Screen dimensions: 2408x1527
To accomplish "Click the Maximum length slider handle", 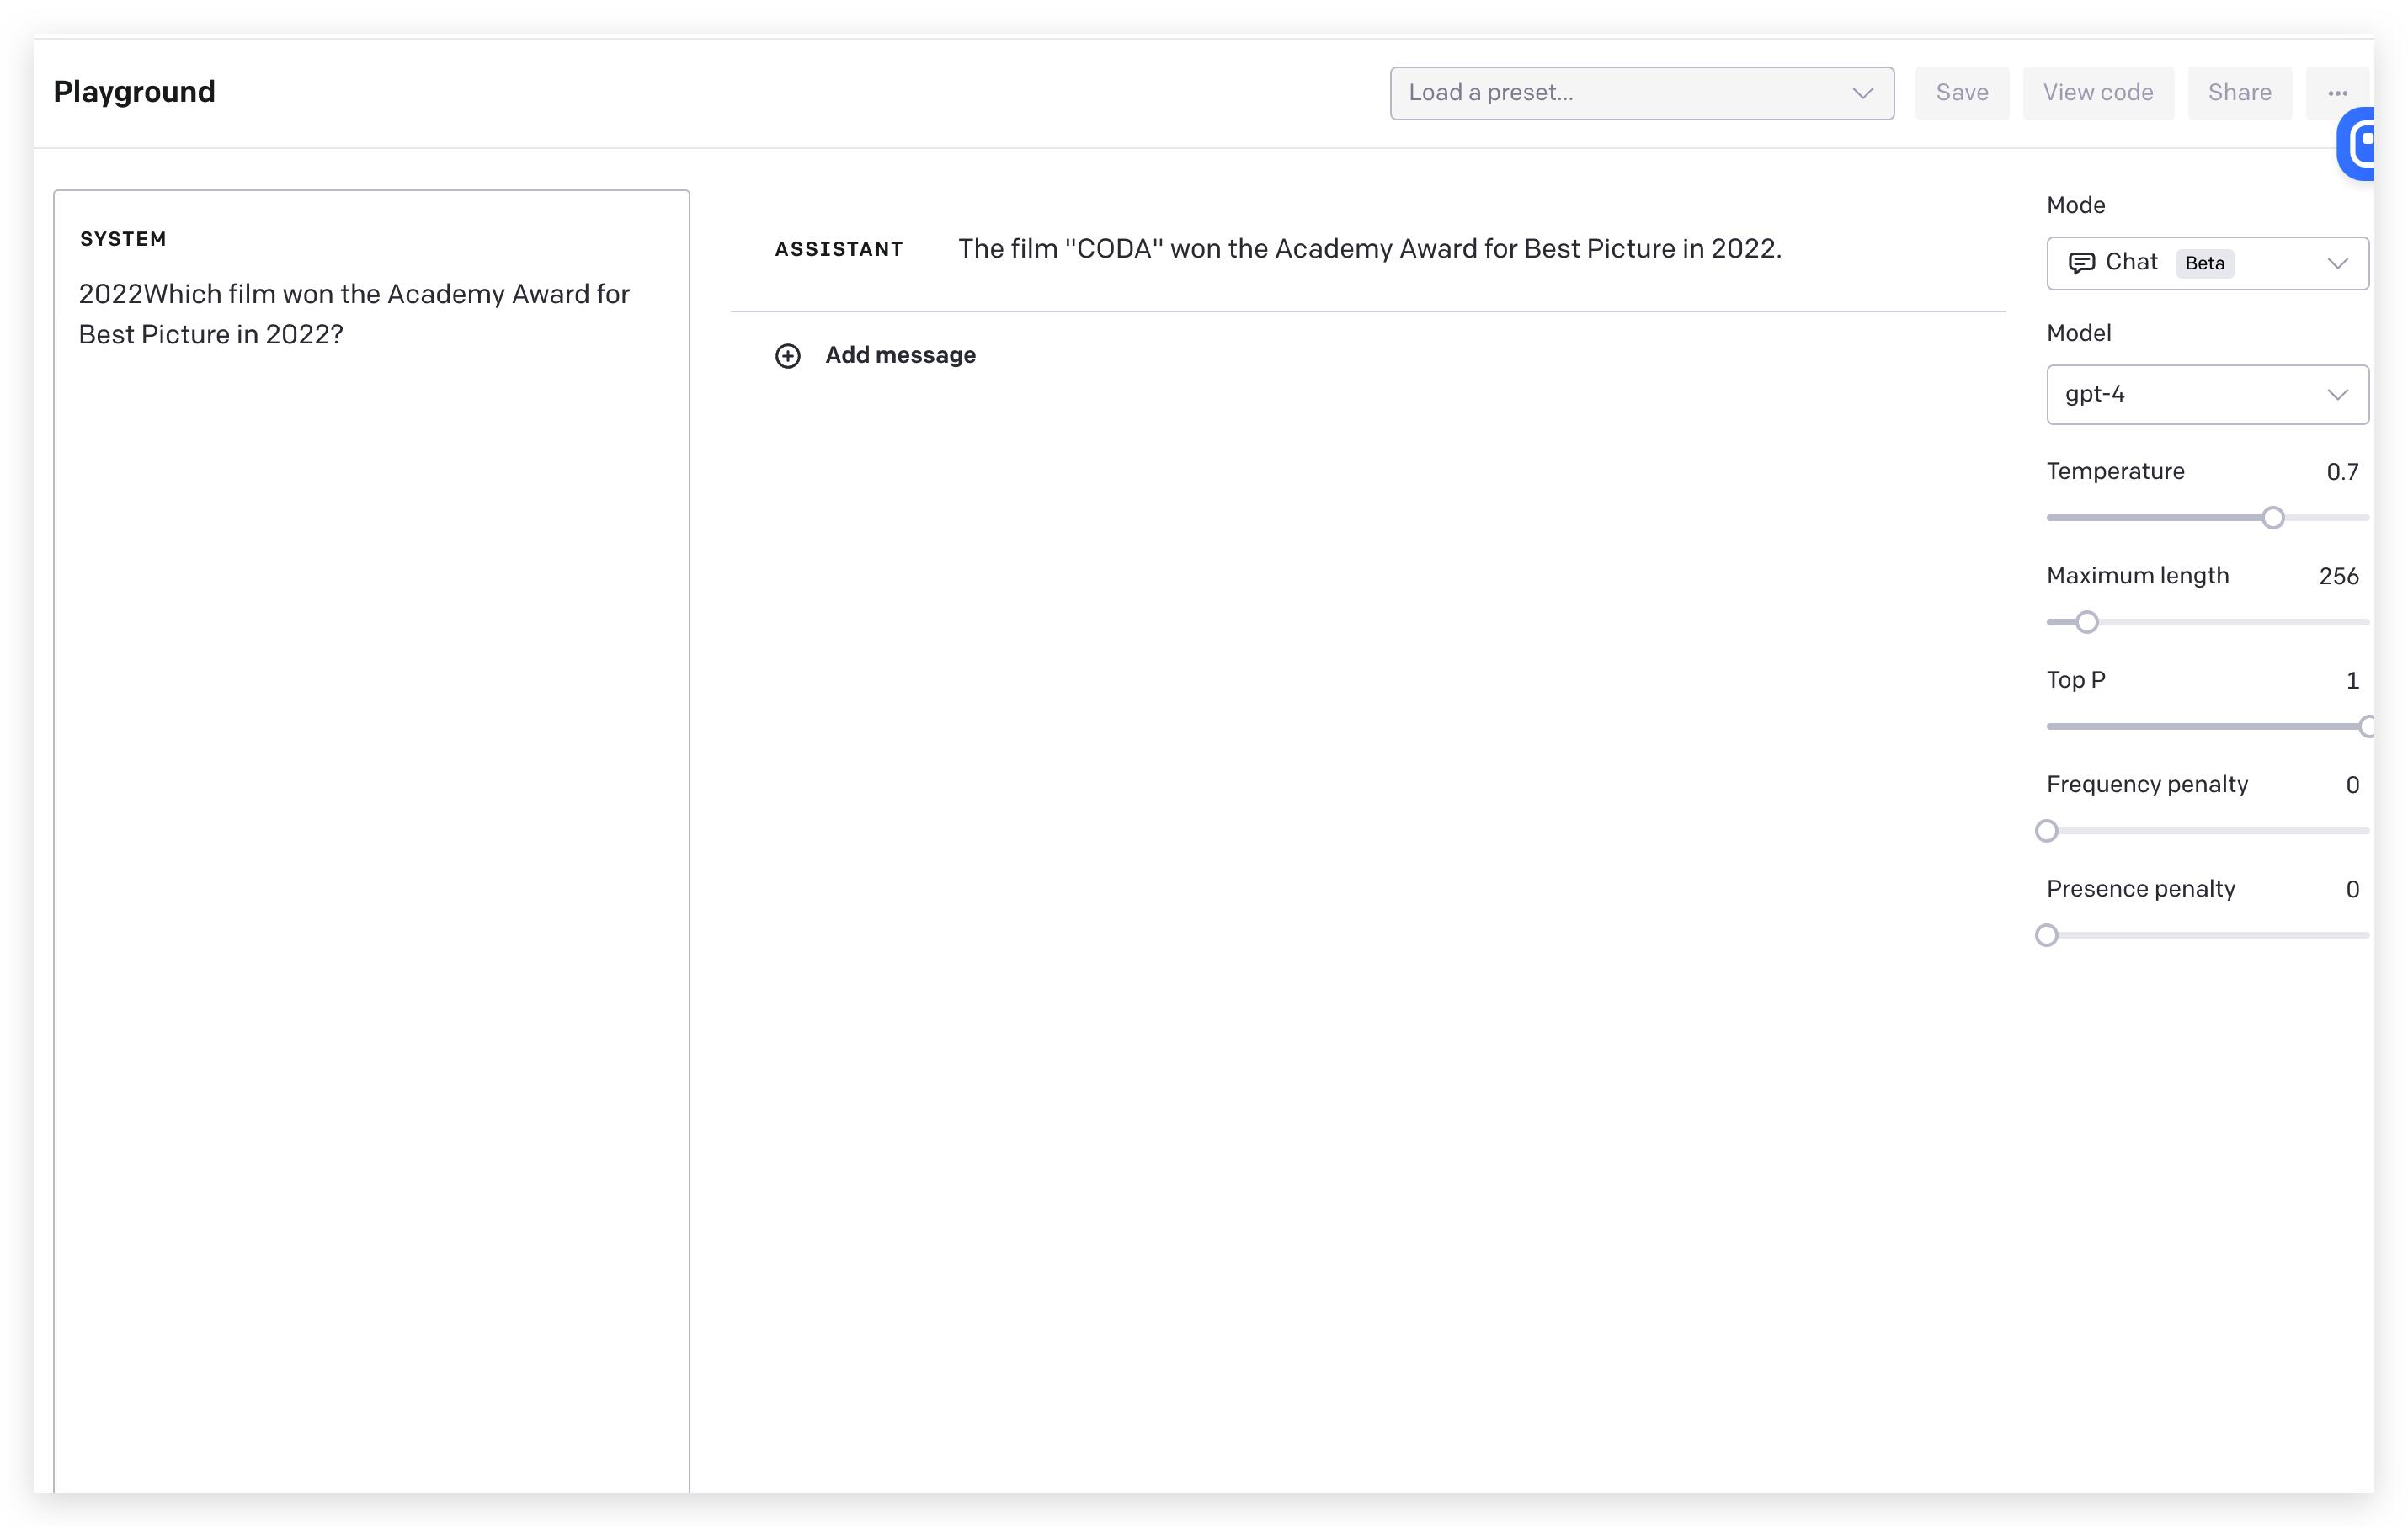I will pyautogui.click(x=2087, y=622).
